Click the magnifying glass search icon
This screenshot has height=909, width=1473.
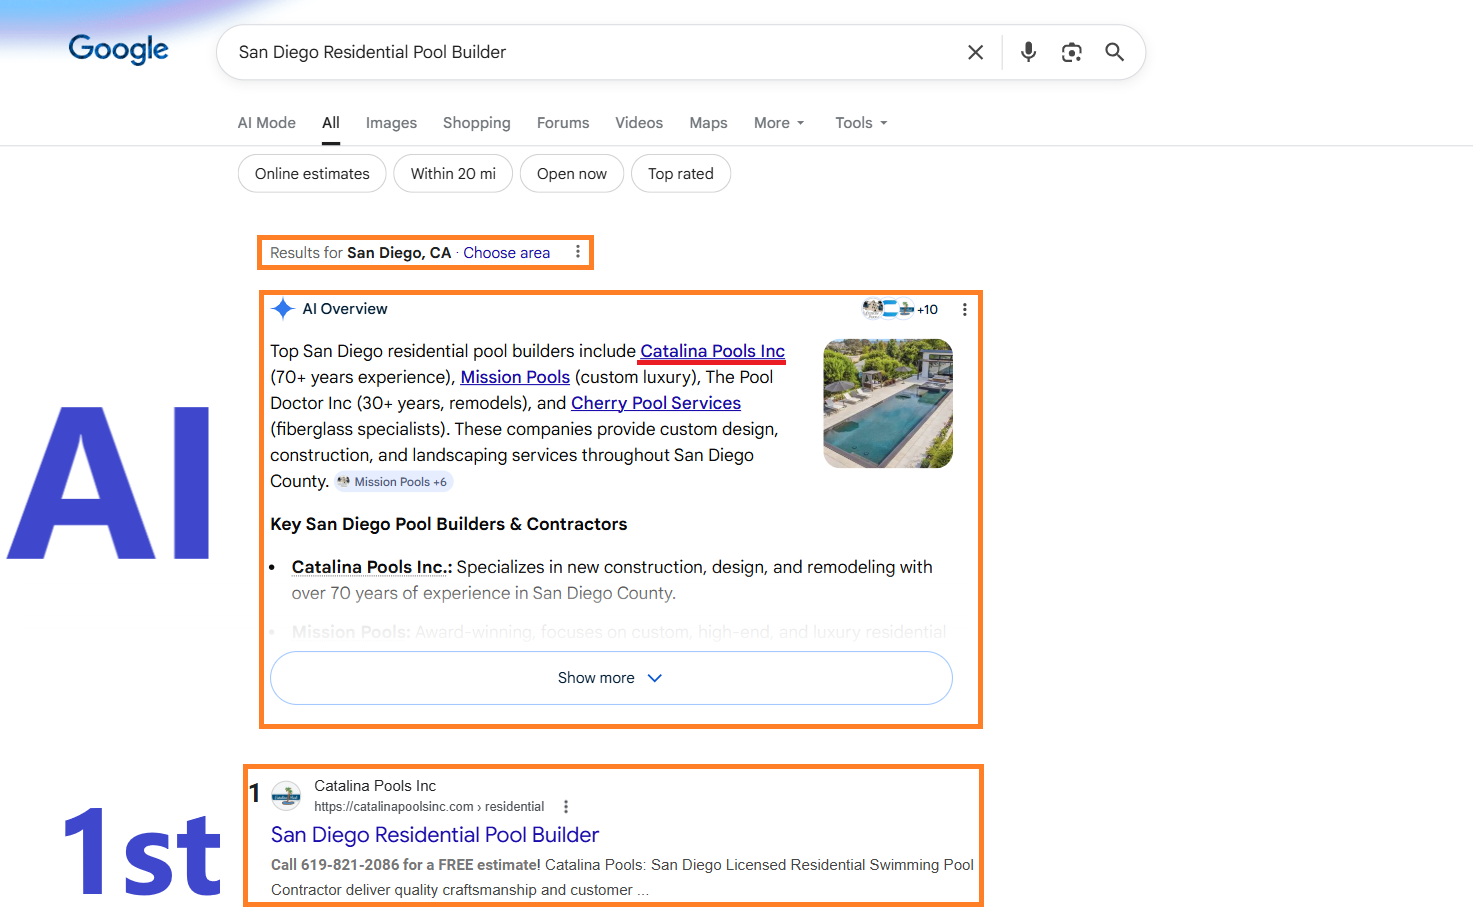pyautogui.click(x=1114, y=52)
